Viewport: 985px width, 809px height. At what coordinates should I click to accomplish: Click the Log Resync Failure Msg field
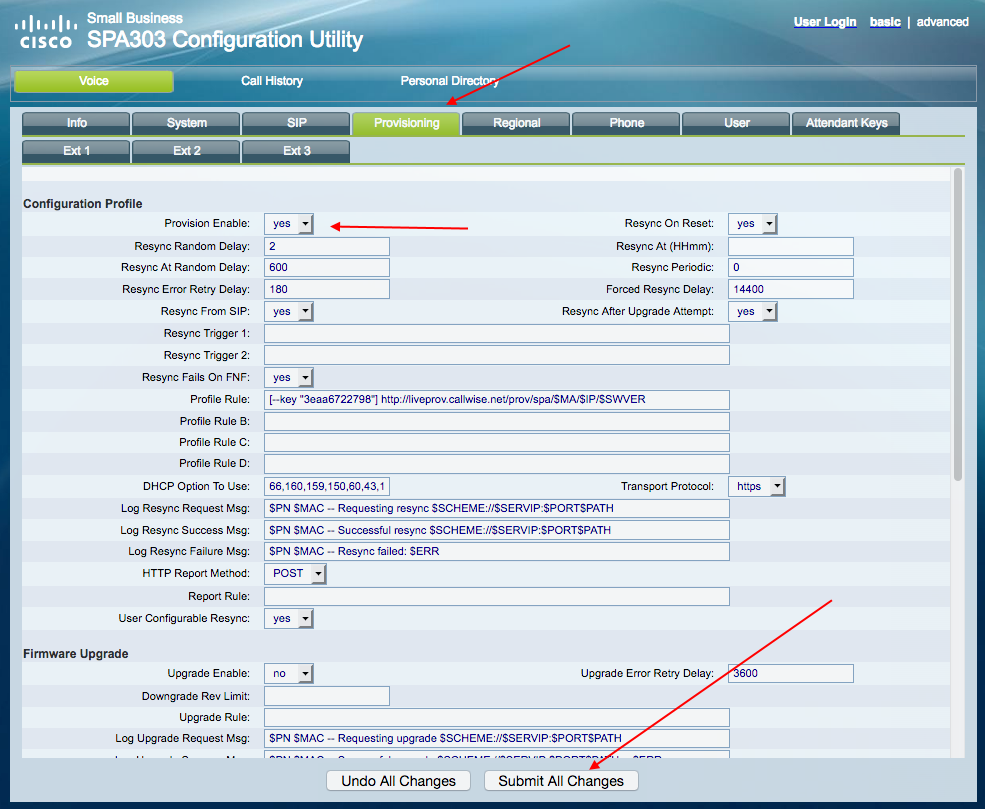496,551
